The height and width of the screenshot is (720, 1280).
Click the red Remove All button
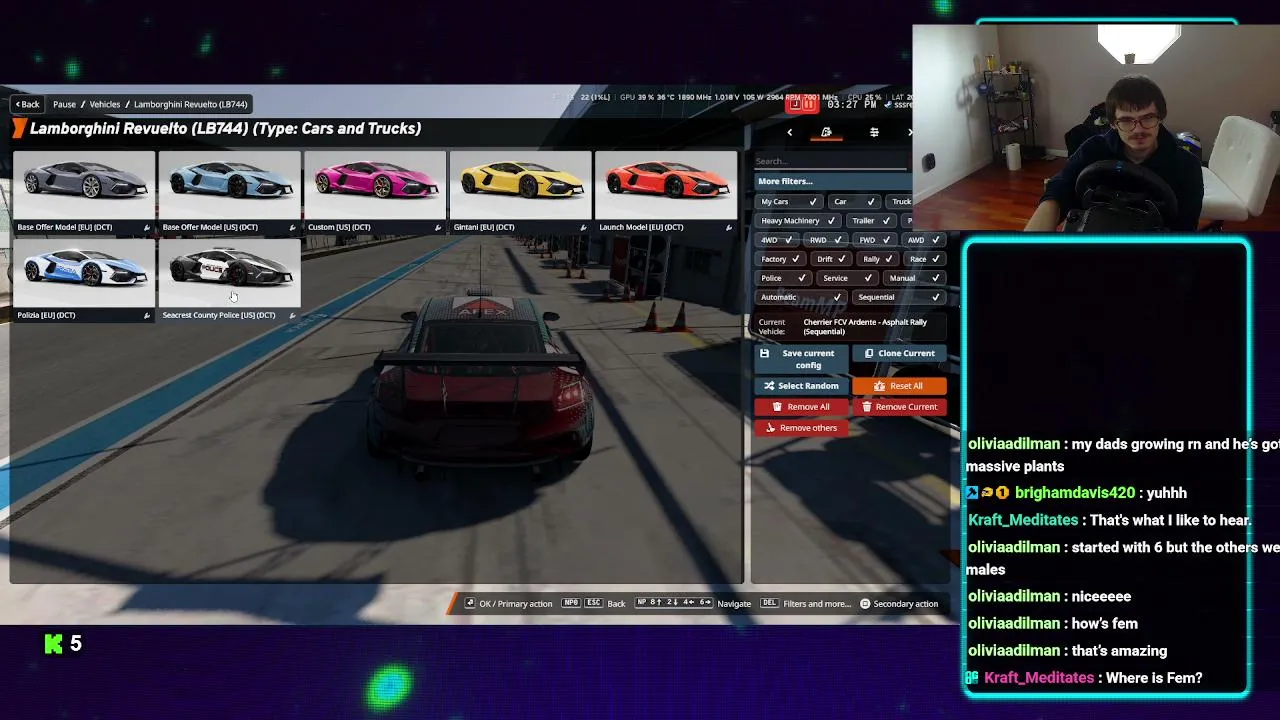(x=801, y=407)
